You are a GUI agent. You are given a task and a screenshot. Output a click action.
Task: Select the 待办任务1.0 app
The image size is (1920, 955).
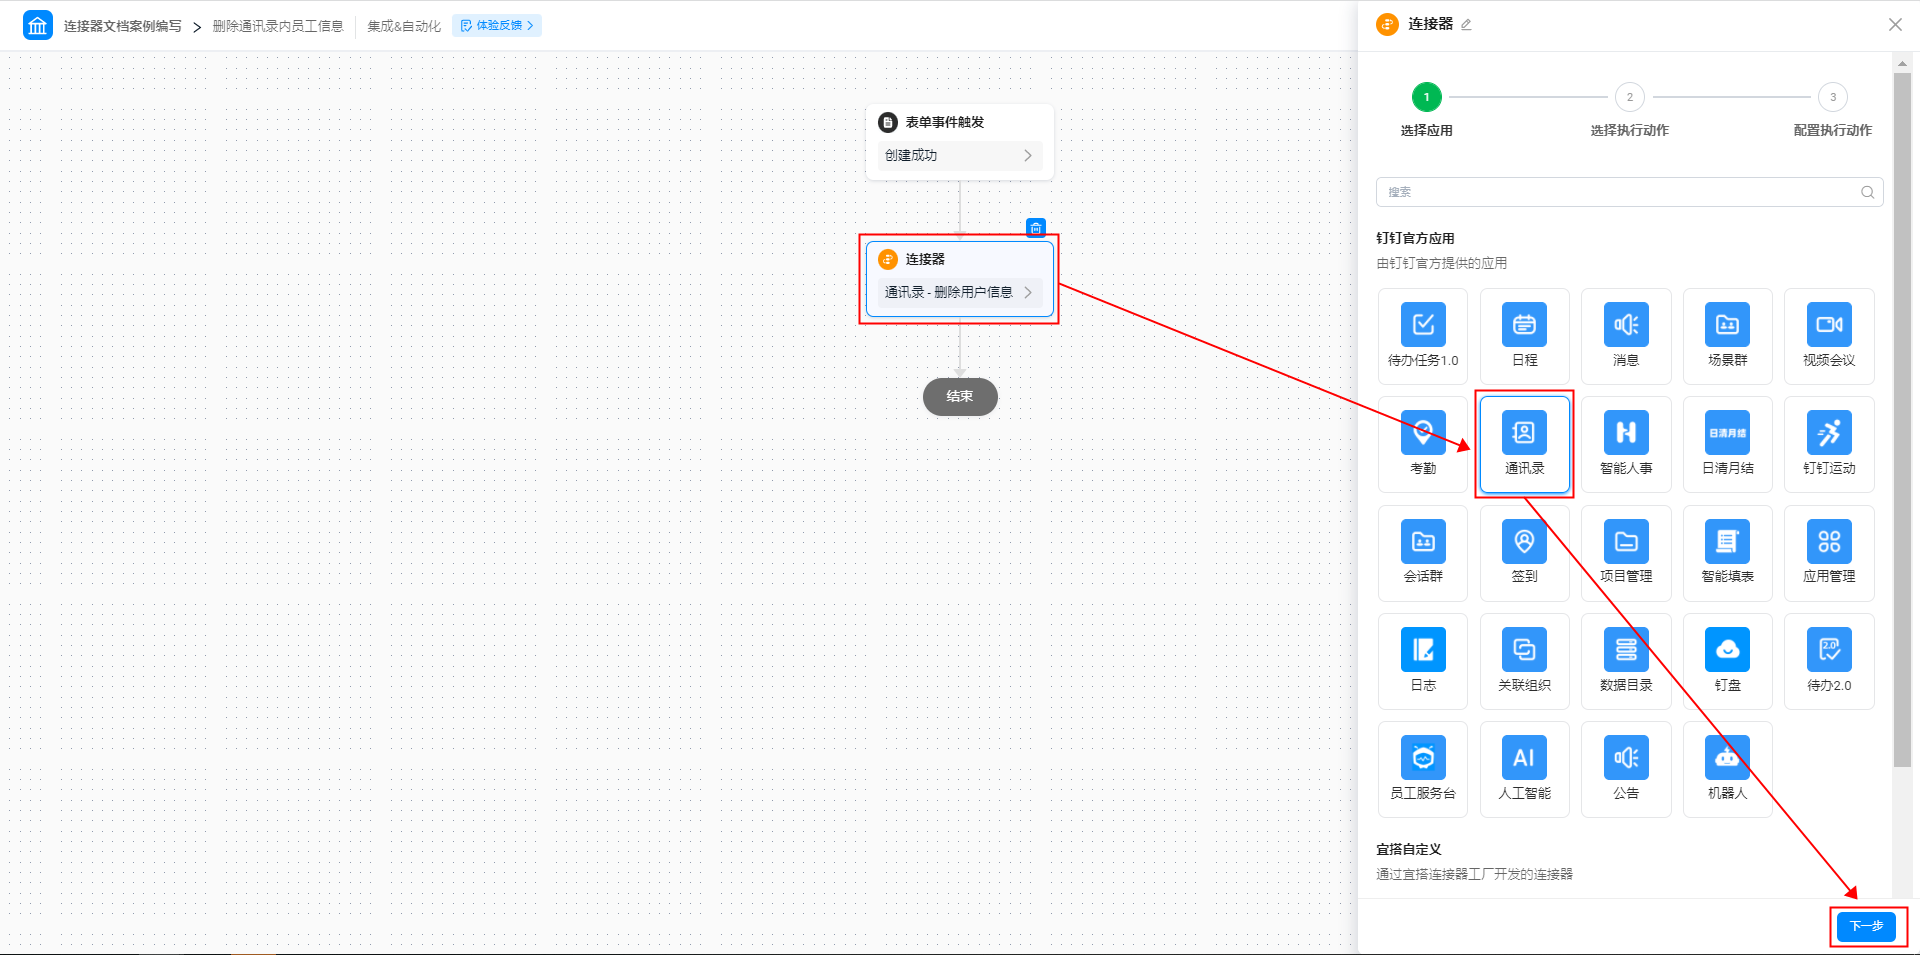point(1422,336)
